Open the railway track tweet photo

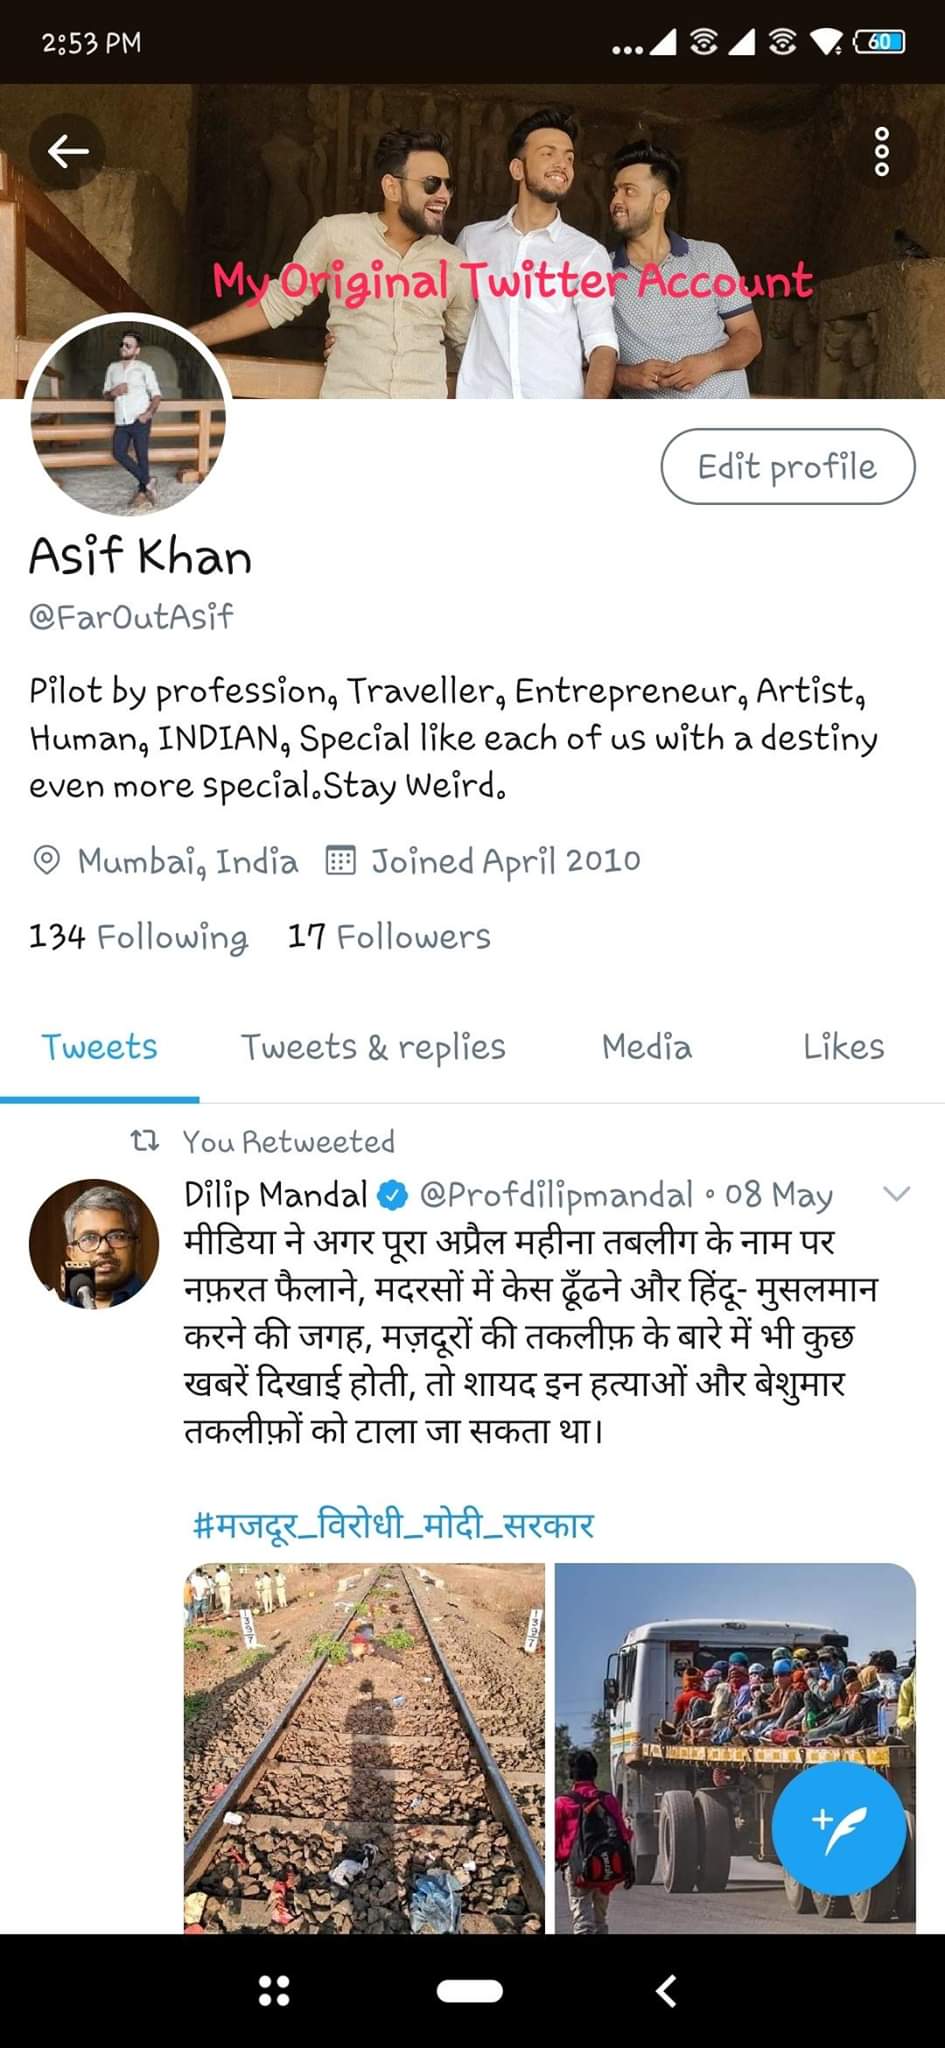click(365, 1747)
